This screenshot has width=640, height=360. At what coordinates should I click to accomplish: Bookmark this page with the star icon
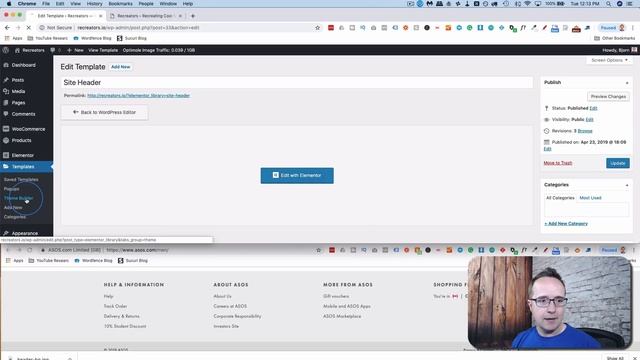click(x=318, y=28)
